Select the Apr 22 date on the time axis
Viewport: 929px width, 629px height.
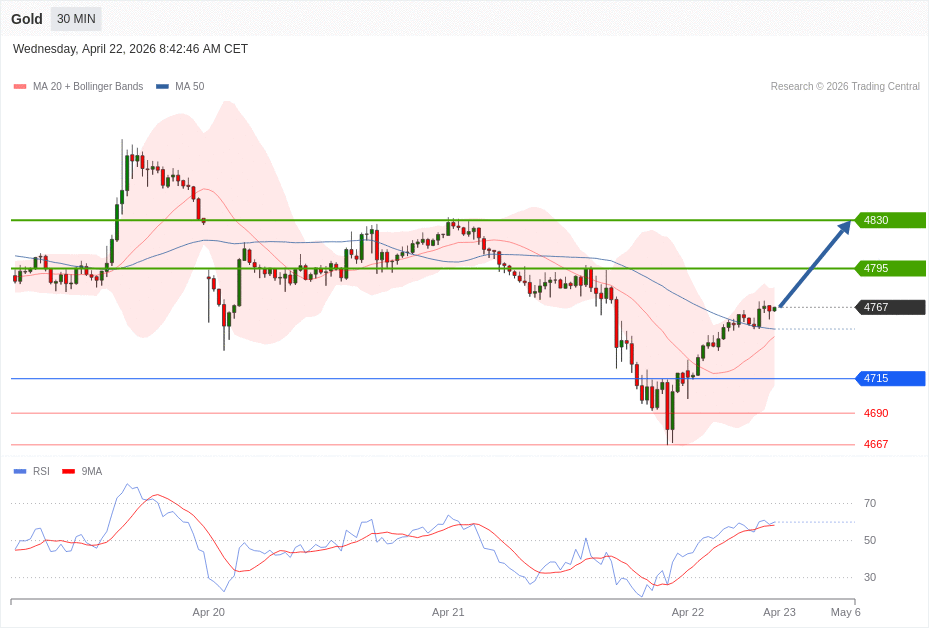tap(688, 612)
